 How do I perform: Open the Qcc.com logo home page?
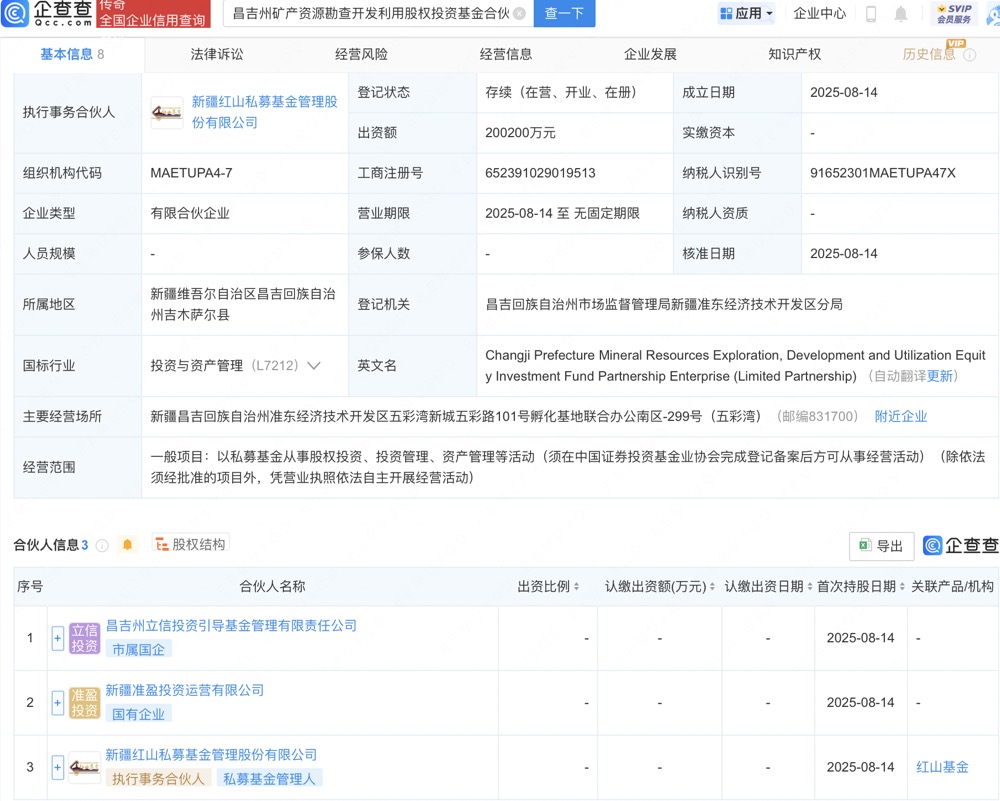click(47, 13)
